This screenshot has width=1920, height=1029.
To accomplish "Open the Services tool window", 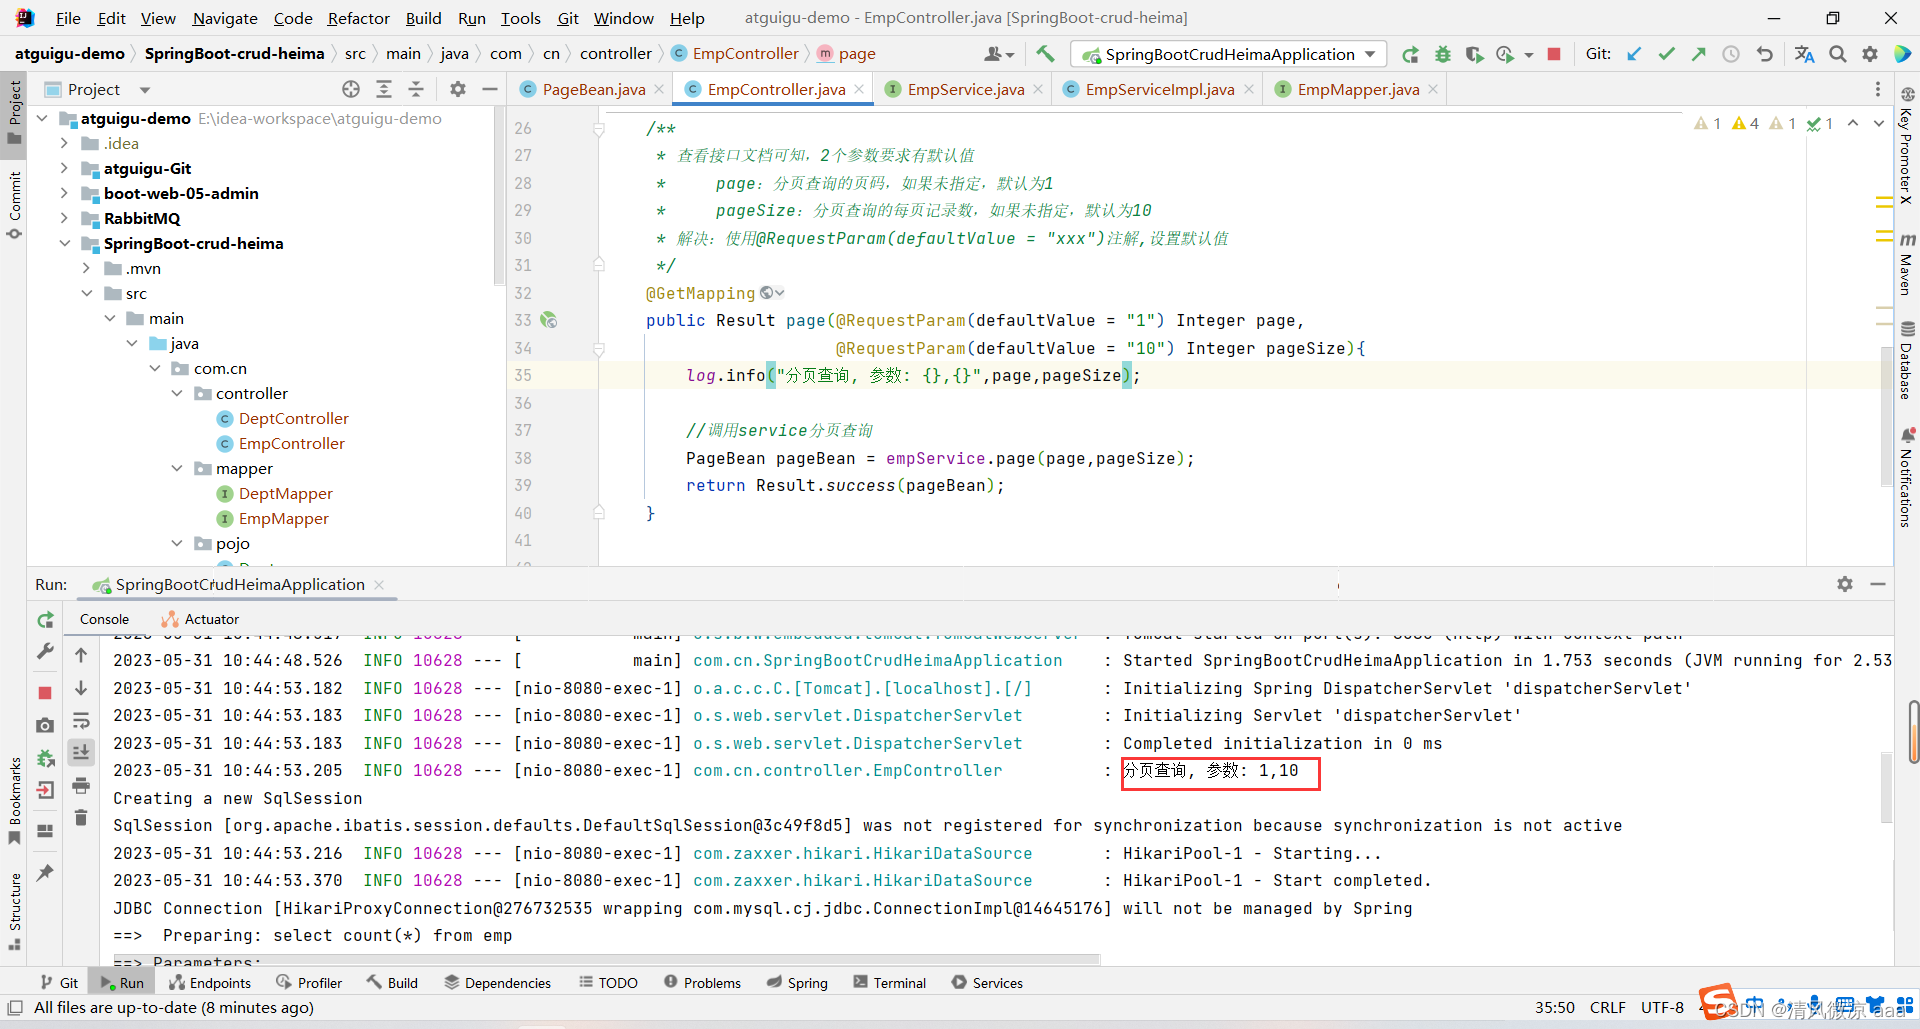I will (987, 983).
